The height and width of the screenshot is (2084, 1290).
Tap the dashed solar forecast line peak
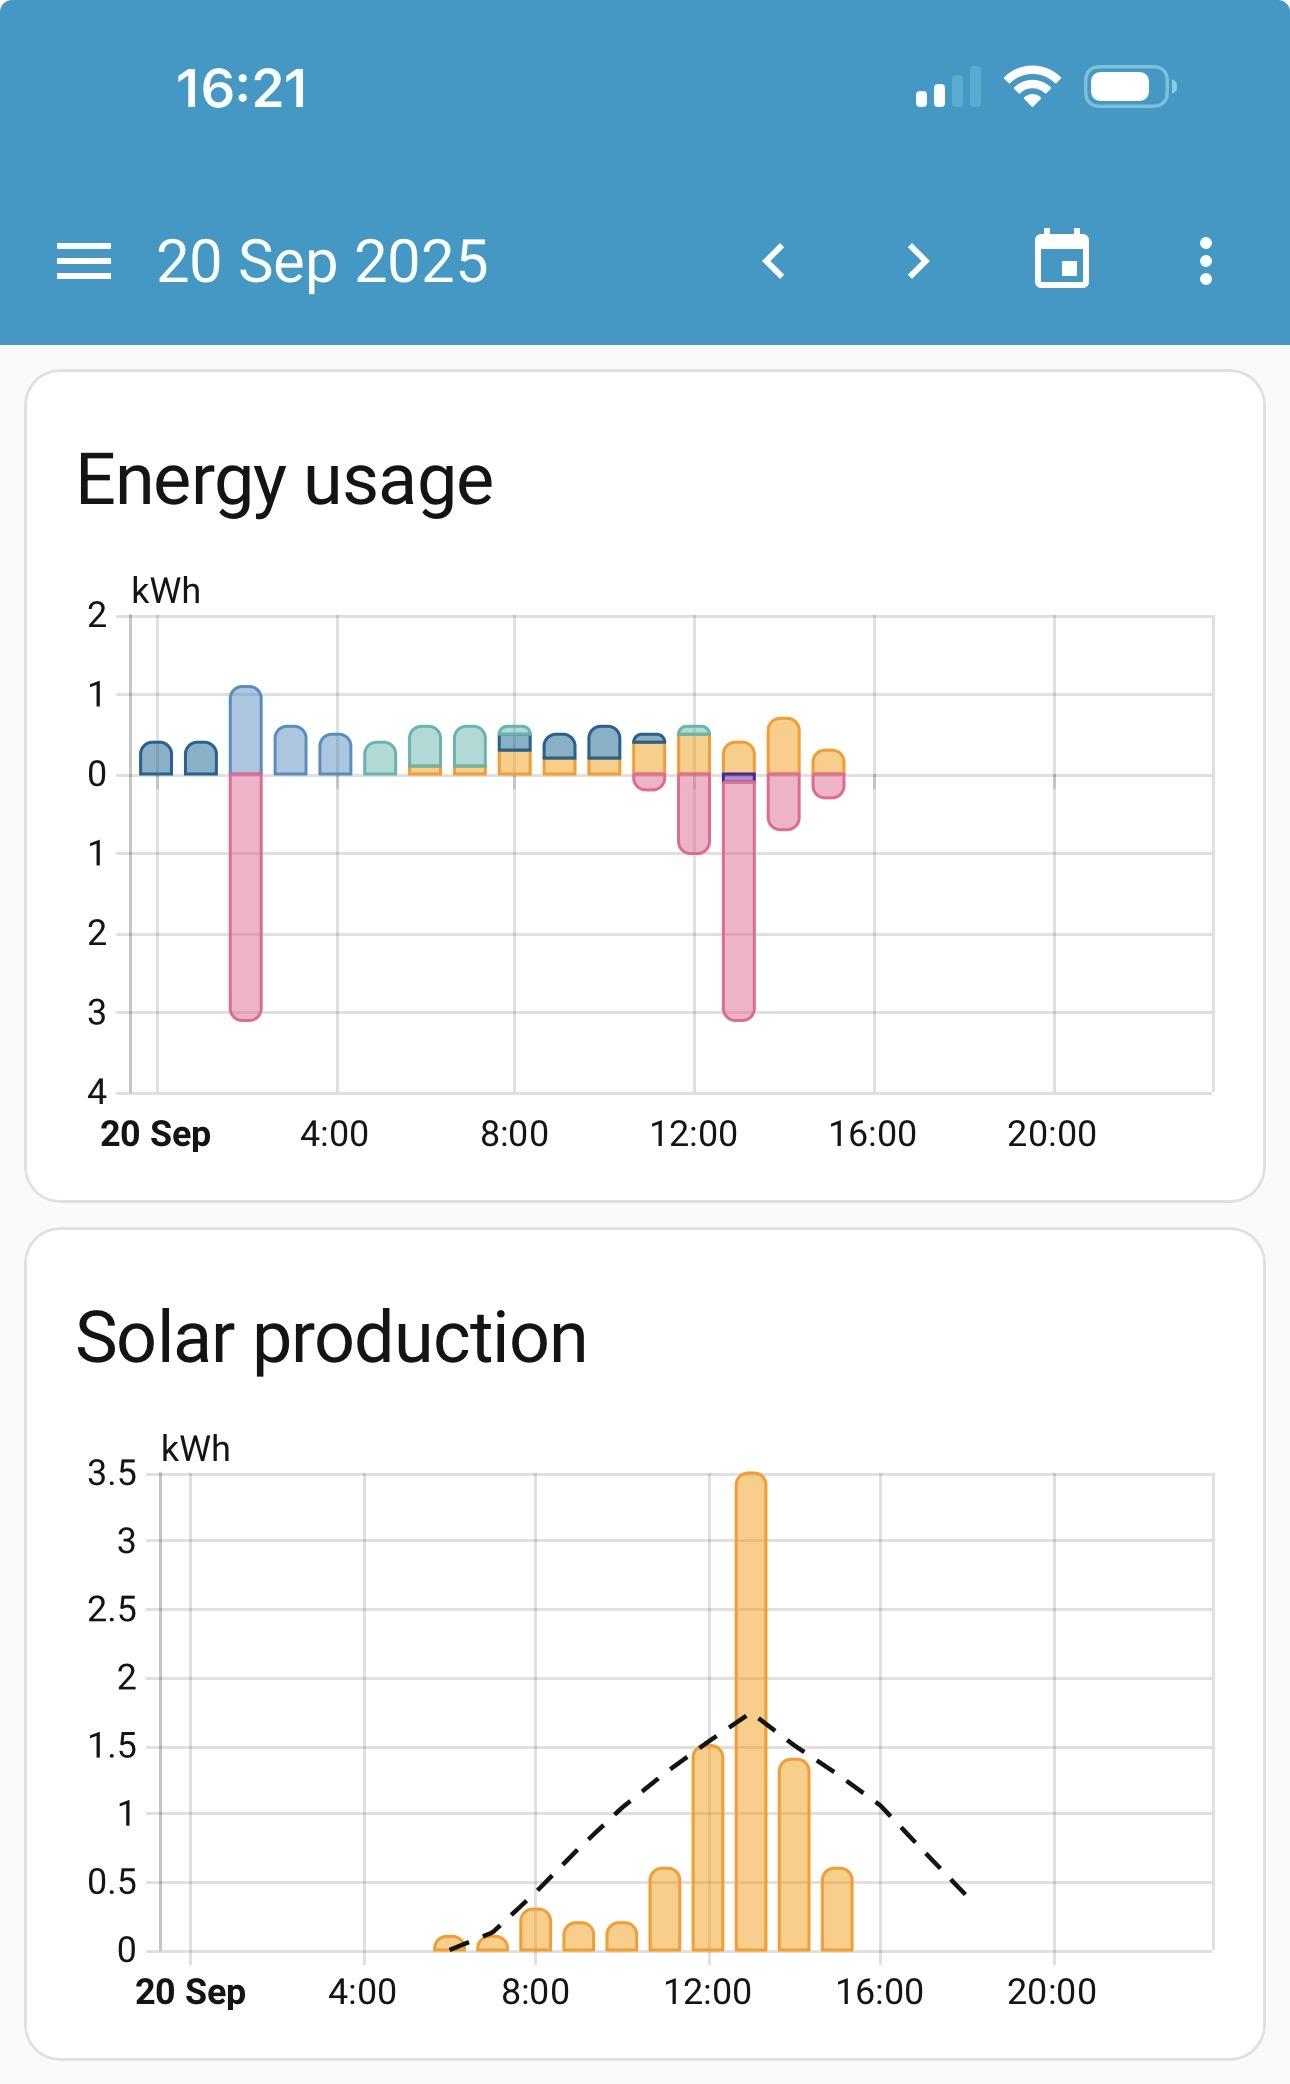pos(750,1716)
